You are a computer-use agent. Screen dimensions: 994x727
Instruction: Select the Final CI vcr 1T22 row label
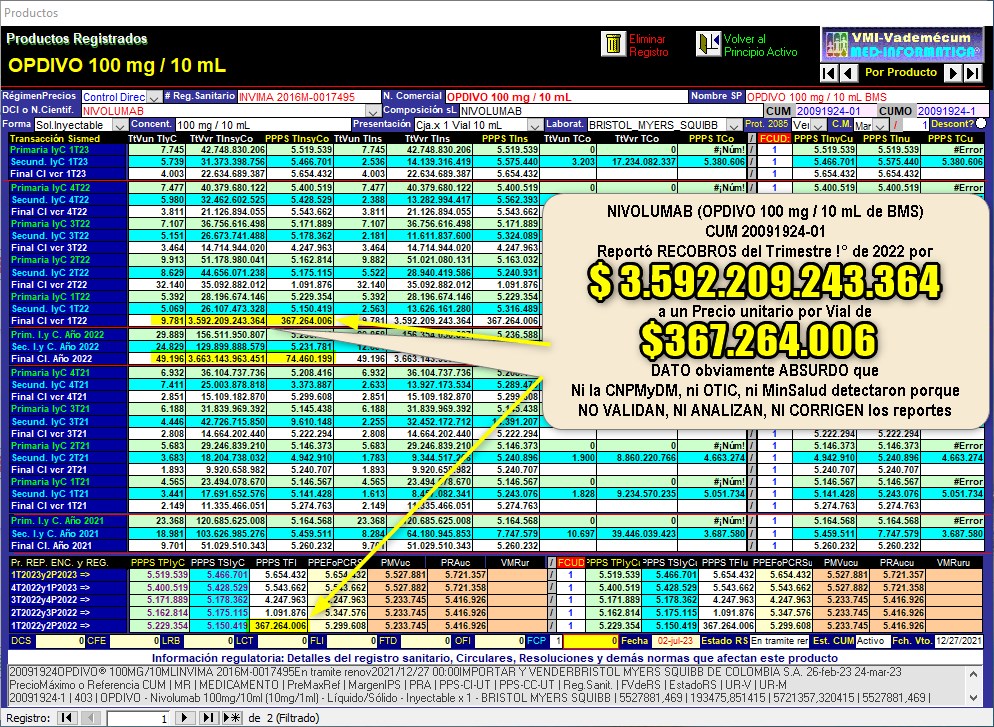[68, 321]
